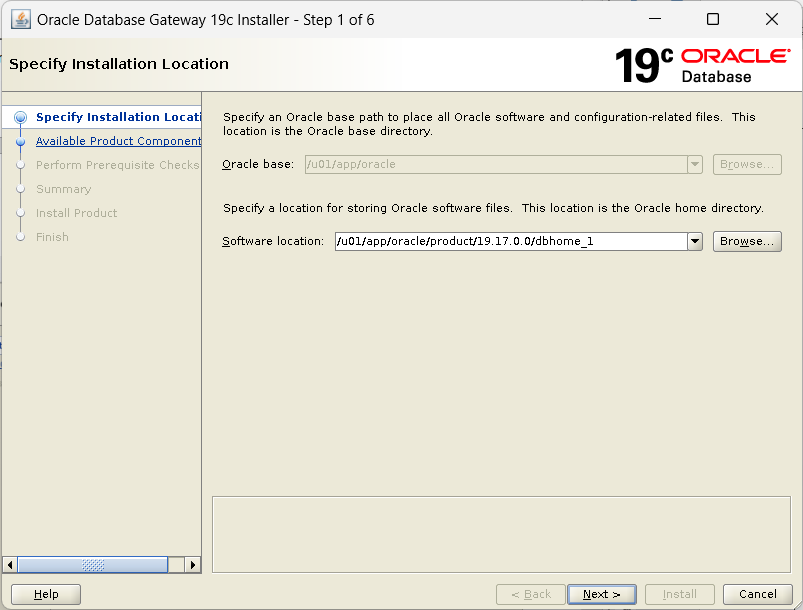Click the empty message area panel
803x610 pixels.
(501, 534)
